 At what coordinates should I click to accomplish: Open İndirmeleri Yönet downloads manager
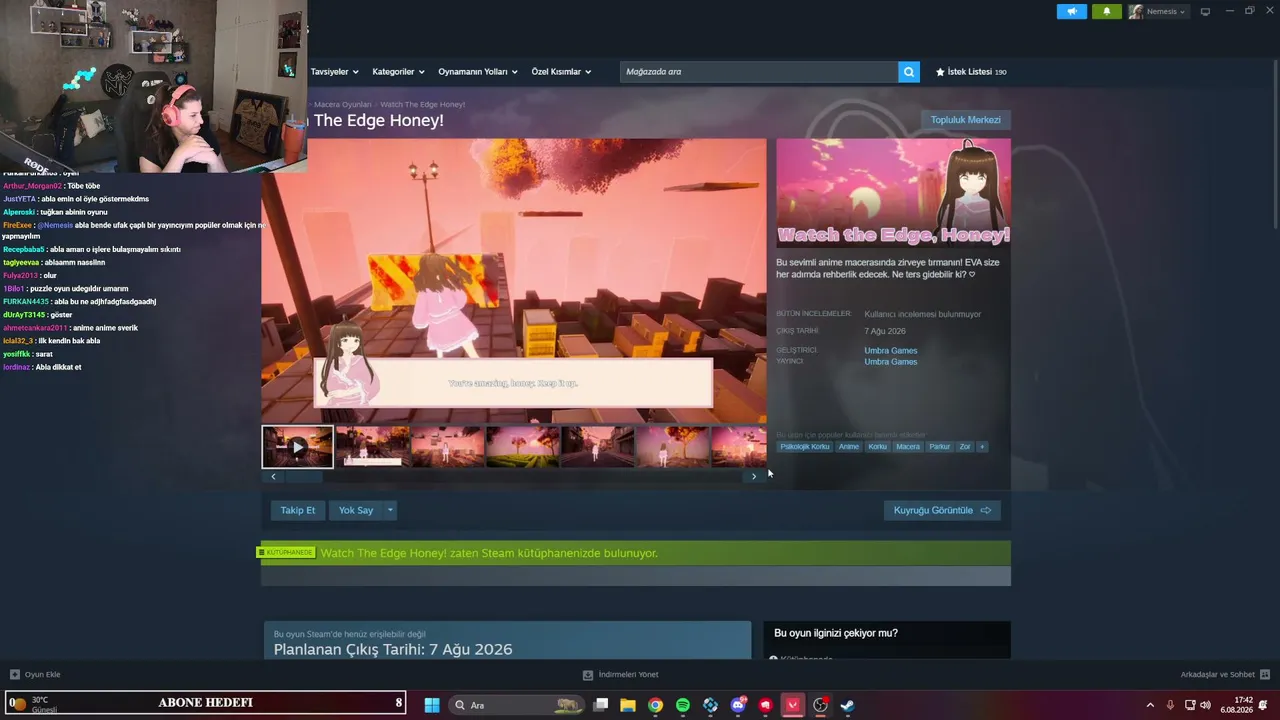click(x=620, y=675)
